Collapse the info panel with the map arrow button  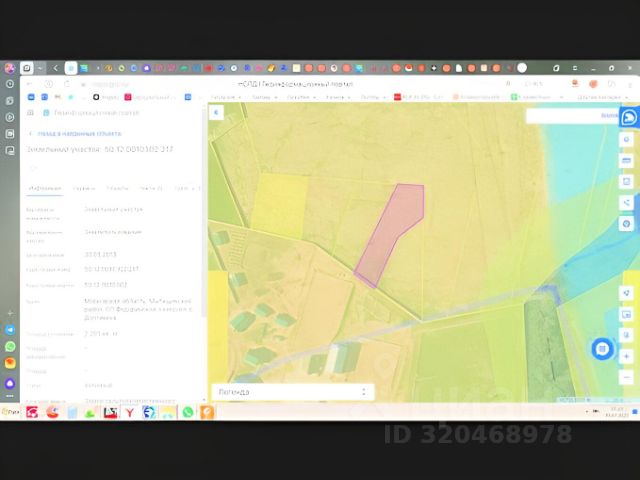coord(216,112)
